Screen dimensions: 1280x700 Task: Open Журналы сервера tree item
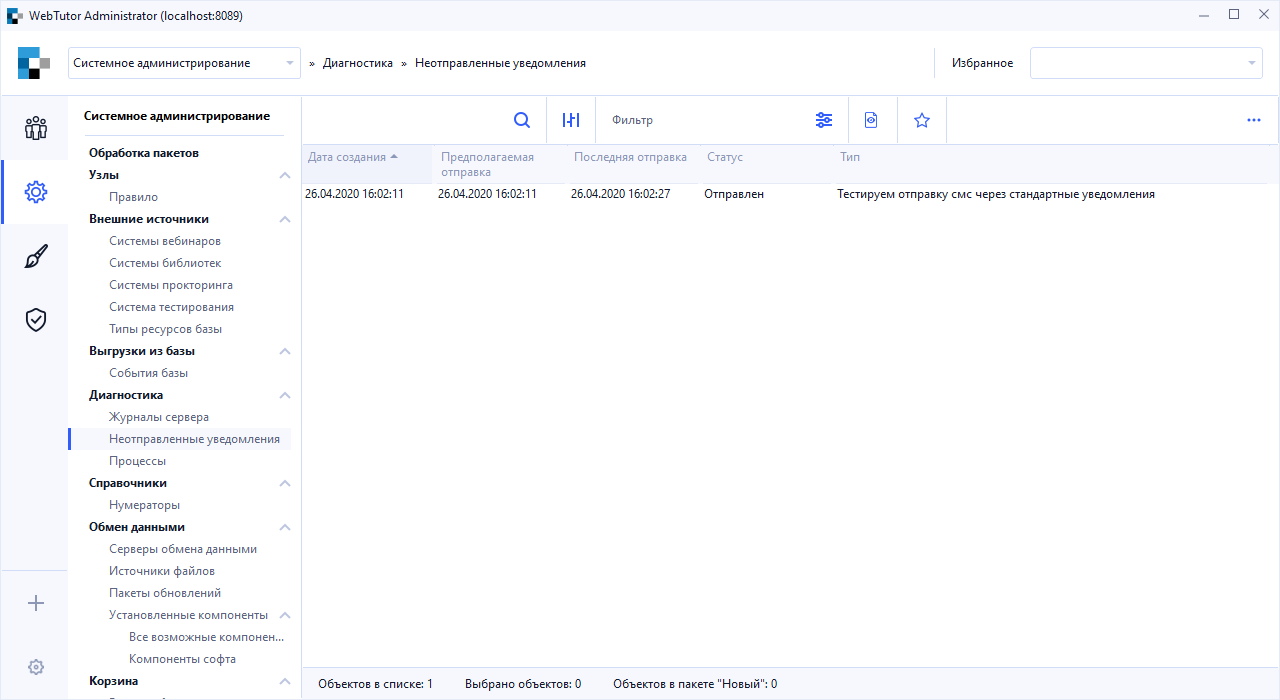(x=159, y=417)
